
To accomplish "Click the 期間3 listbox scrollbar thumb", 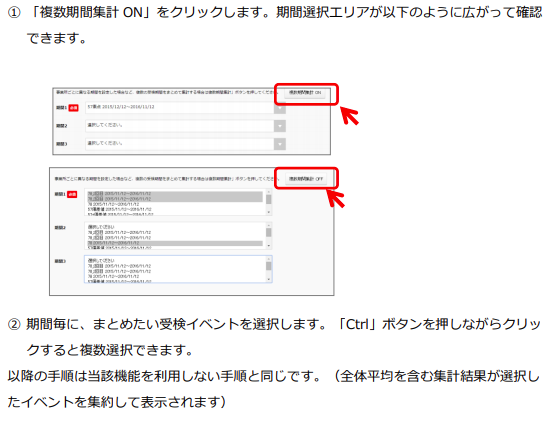I will point(269,266).
